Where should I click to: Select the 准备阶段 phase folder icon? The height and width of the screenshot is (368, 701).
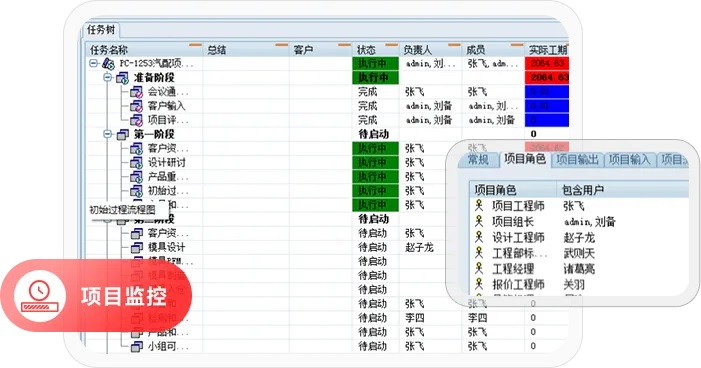122,78
